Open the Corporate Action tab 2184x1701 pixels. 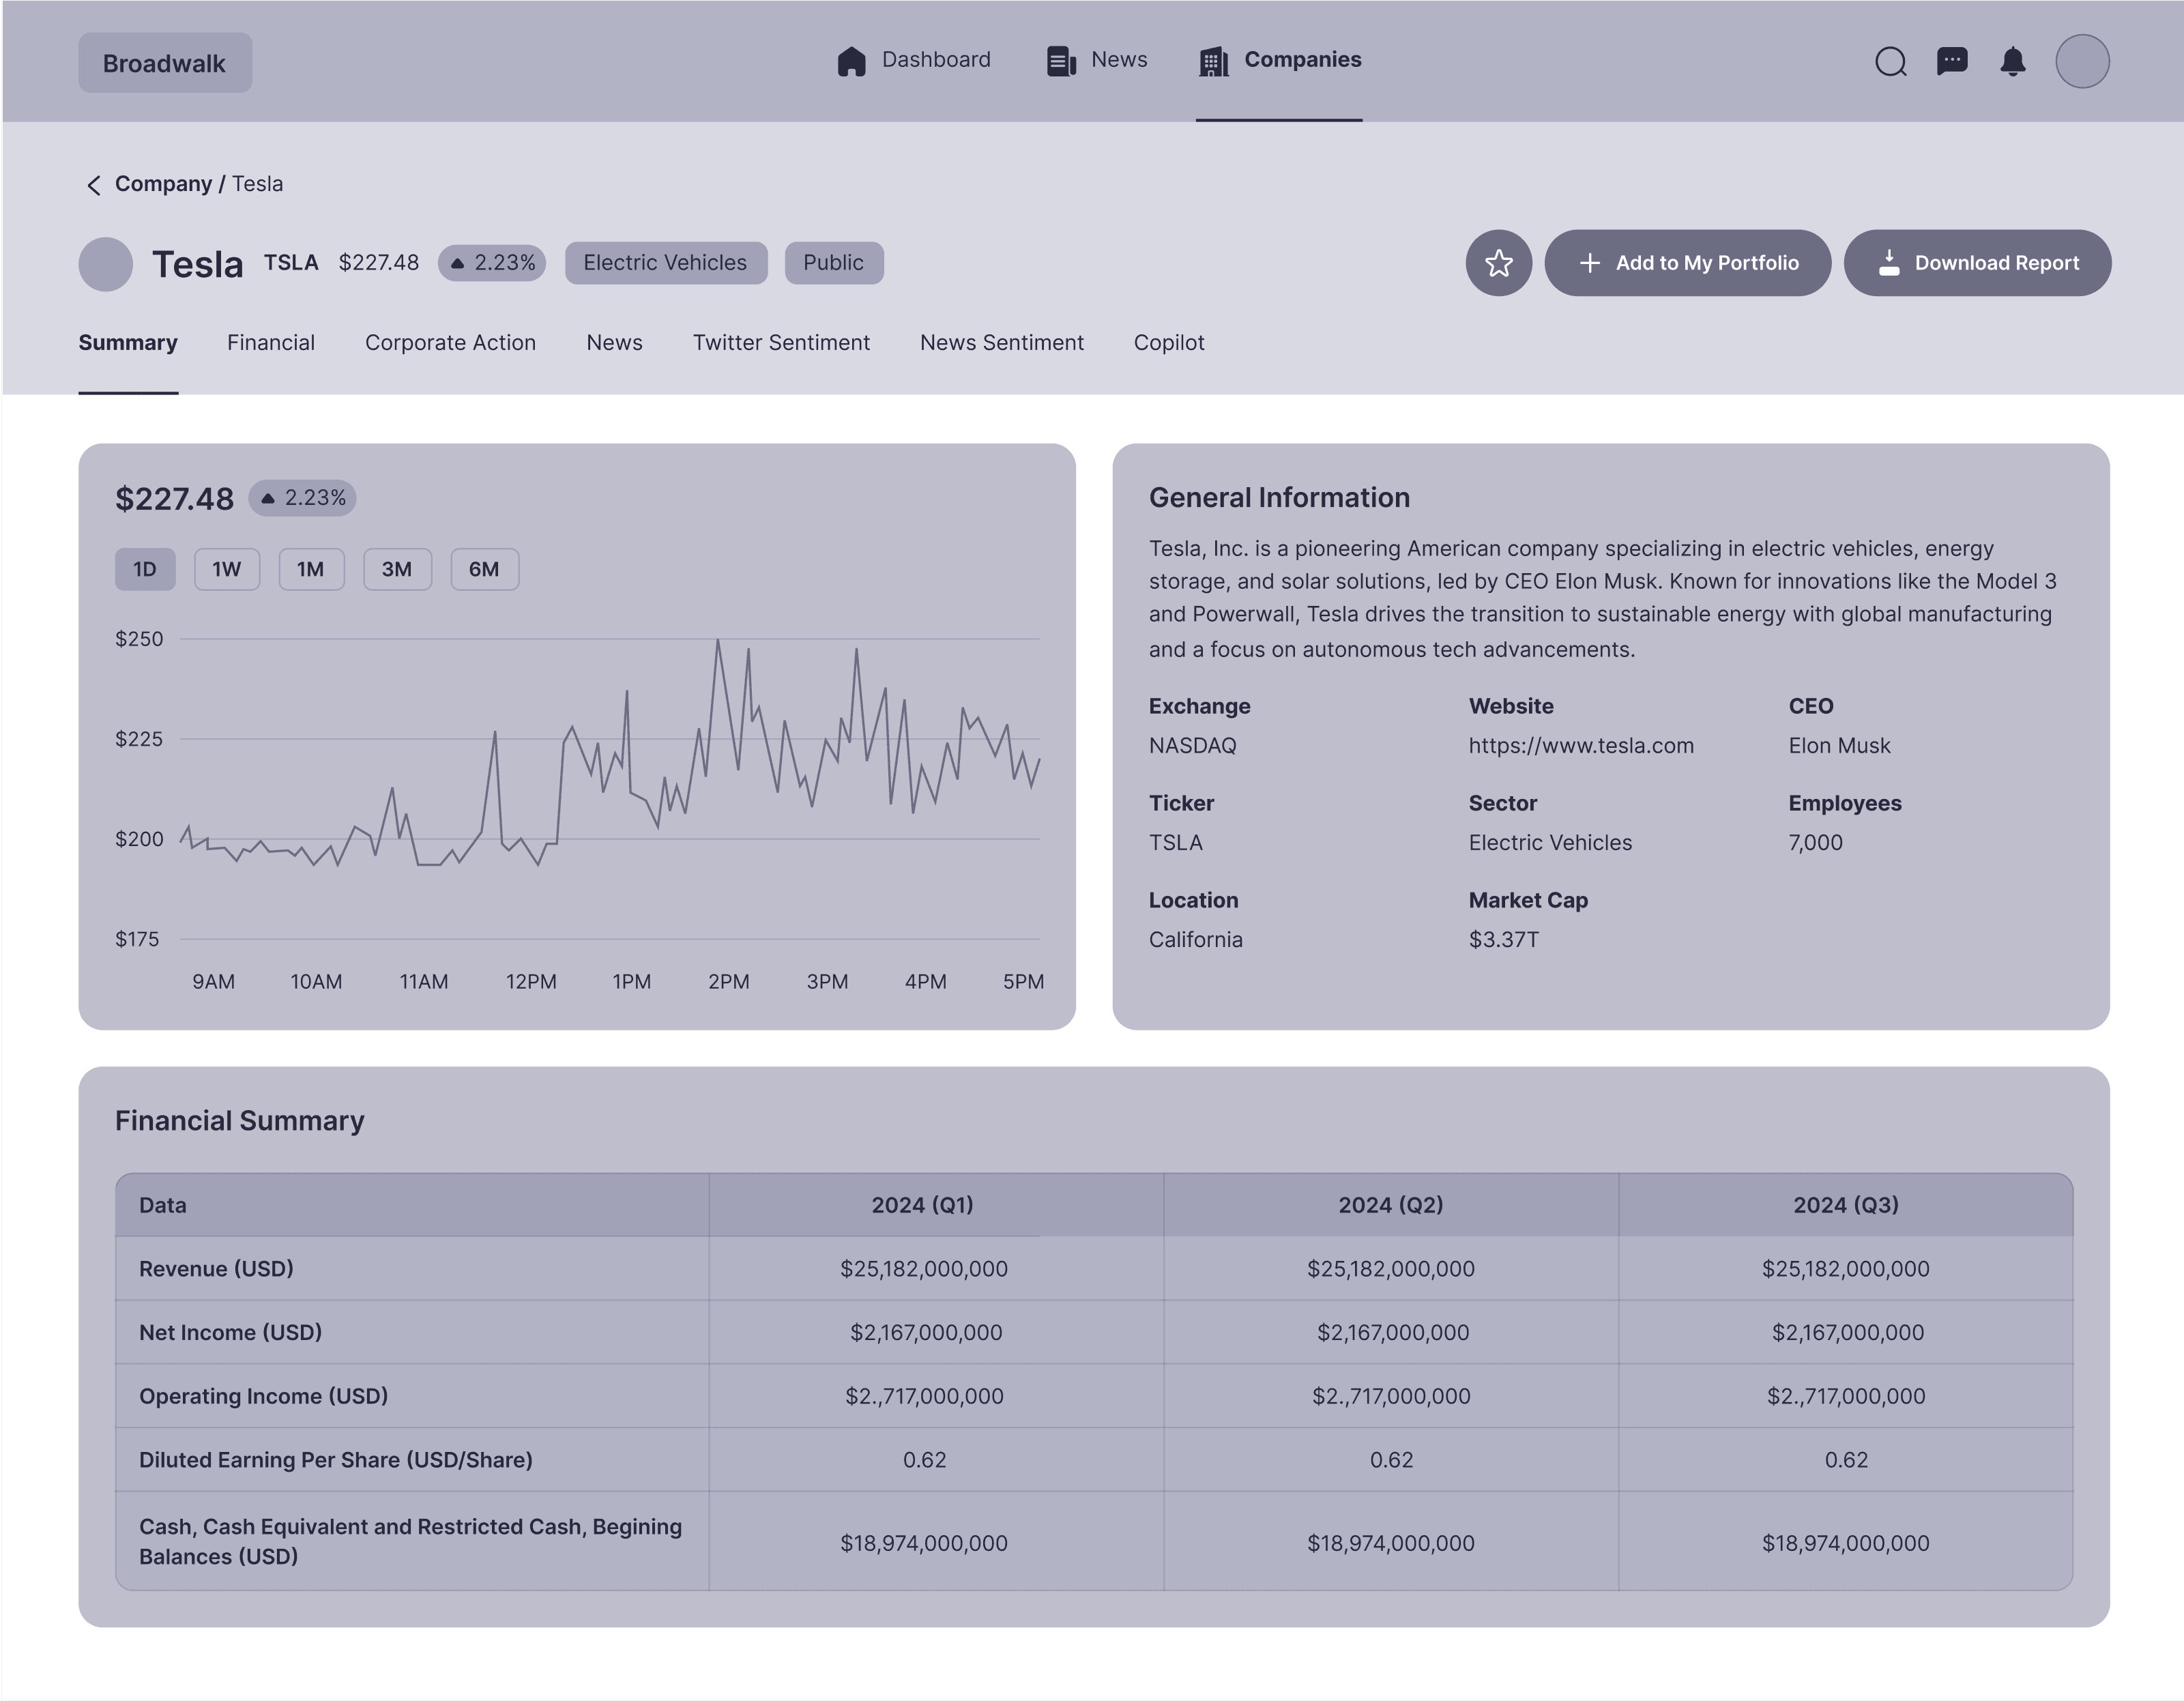click(451, 343)
